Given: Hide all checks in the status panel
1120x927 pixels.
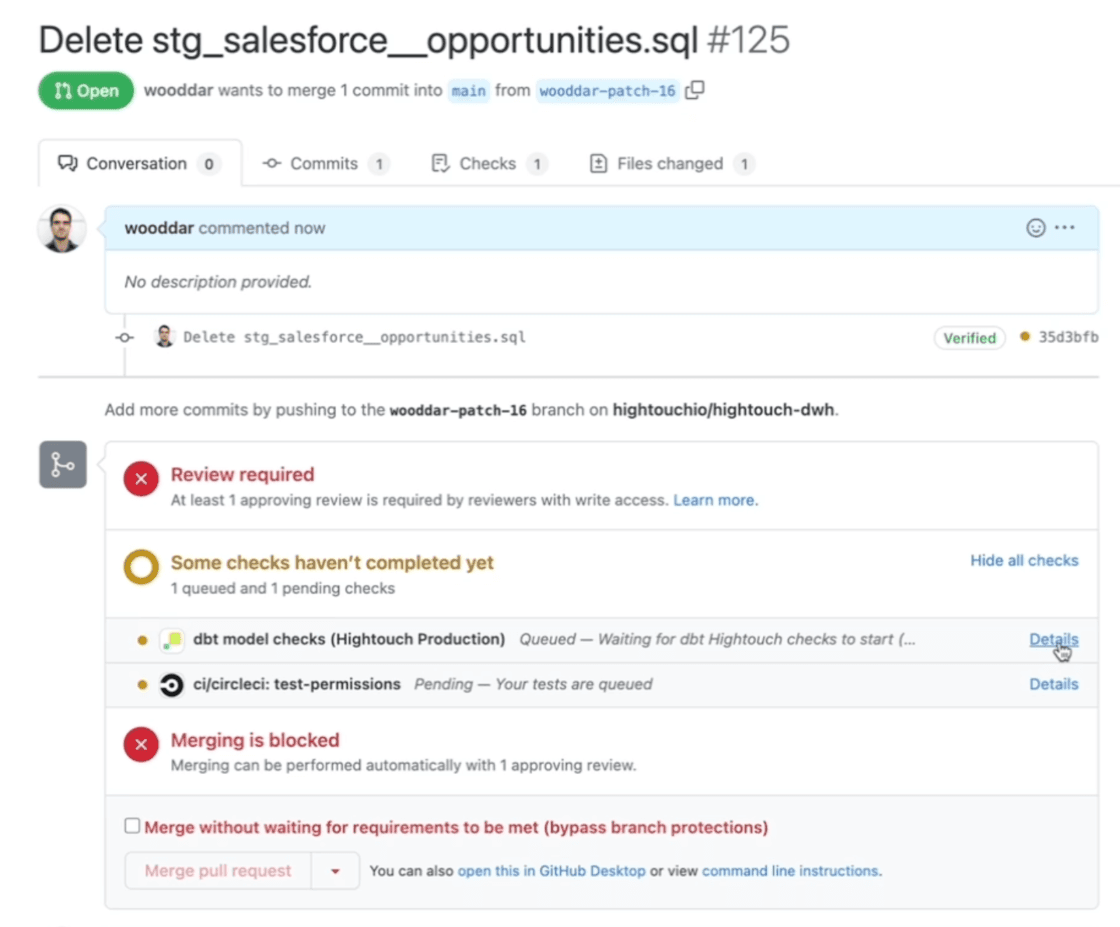Looking at the screenshot, I should [1023, 560].
